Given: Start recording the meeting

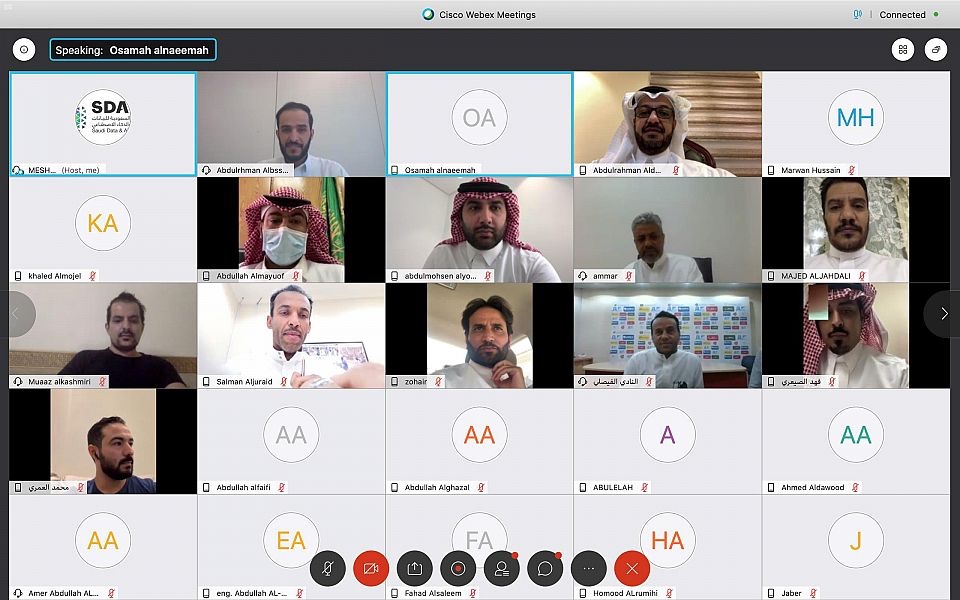Looking at the screenshot, I should pos(458,568).
